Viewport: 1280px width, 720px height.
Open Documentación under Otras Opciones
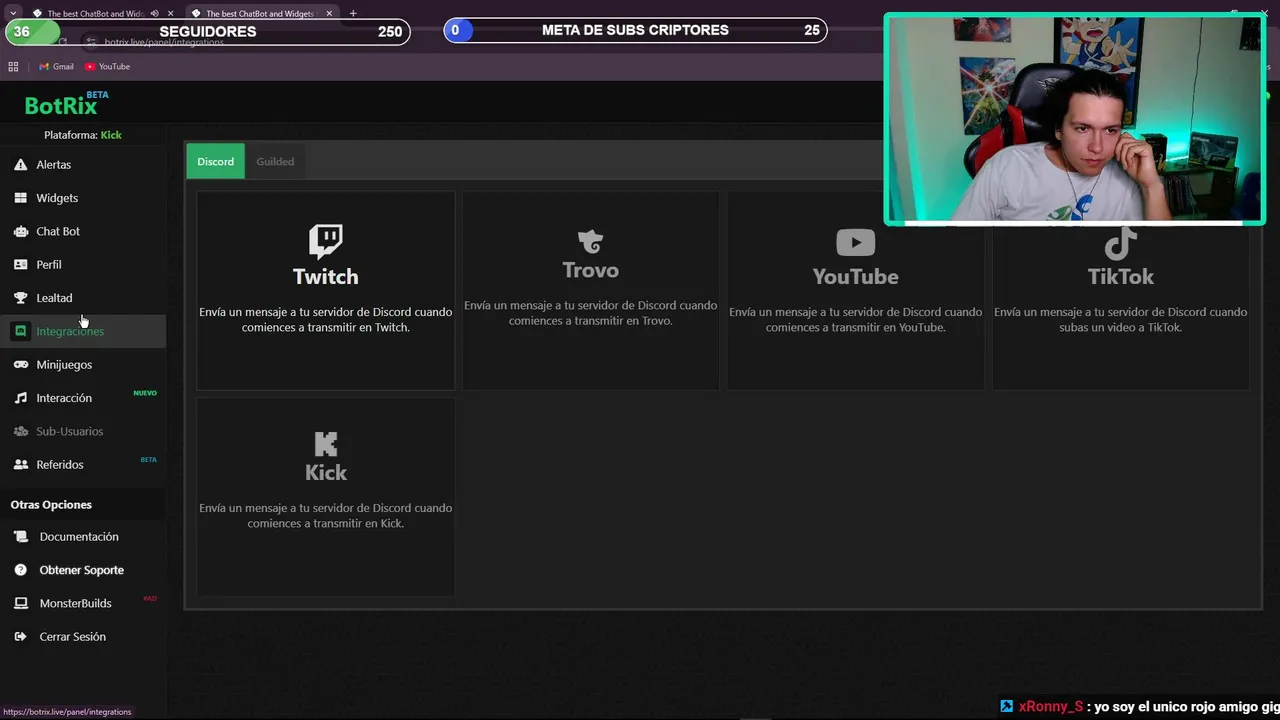(x=83, y=537)
